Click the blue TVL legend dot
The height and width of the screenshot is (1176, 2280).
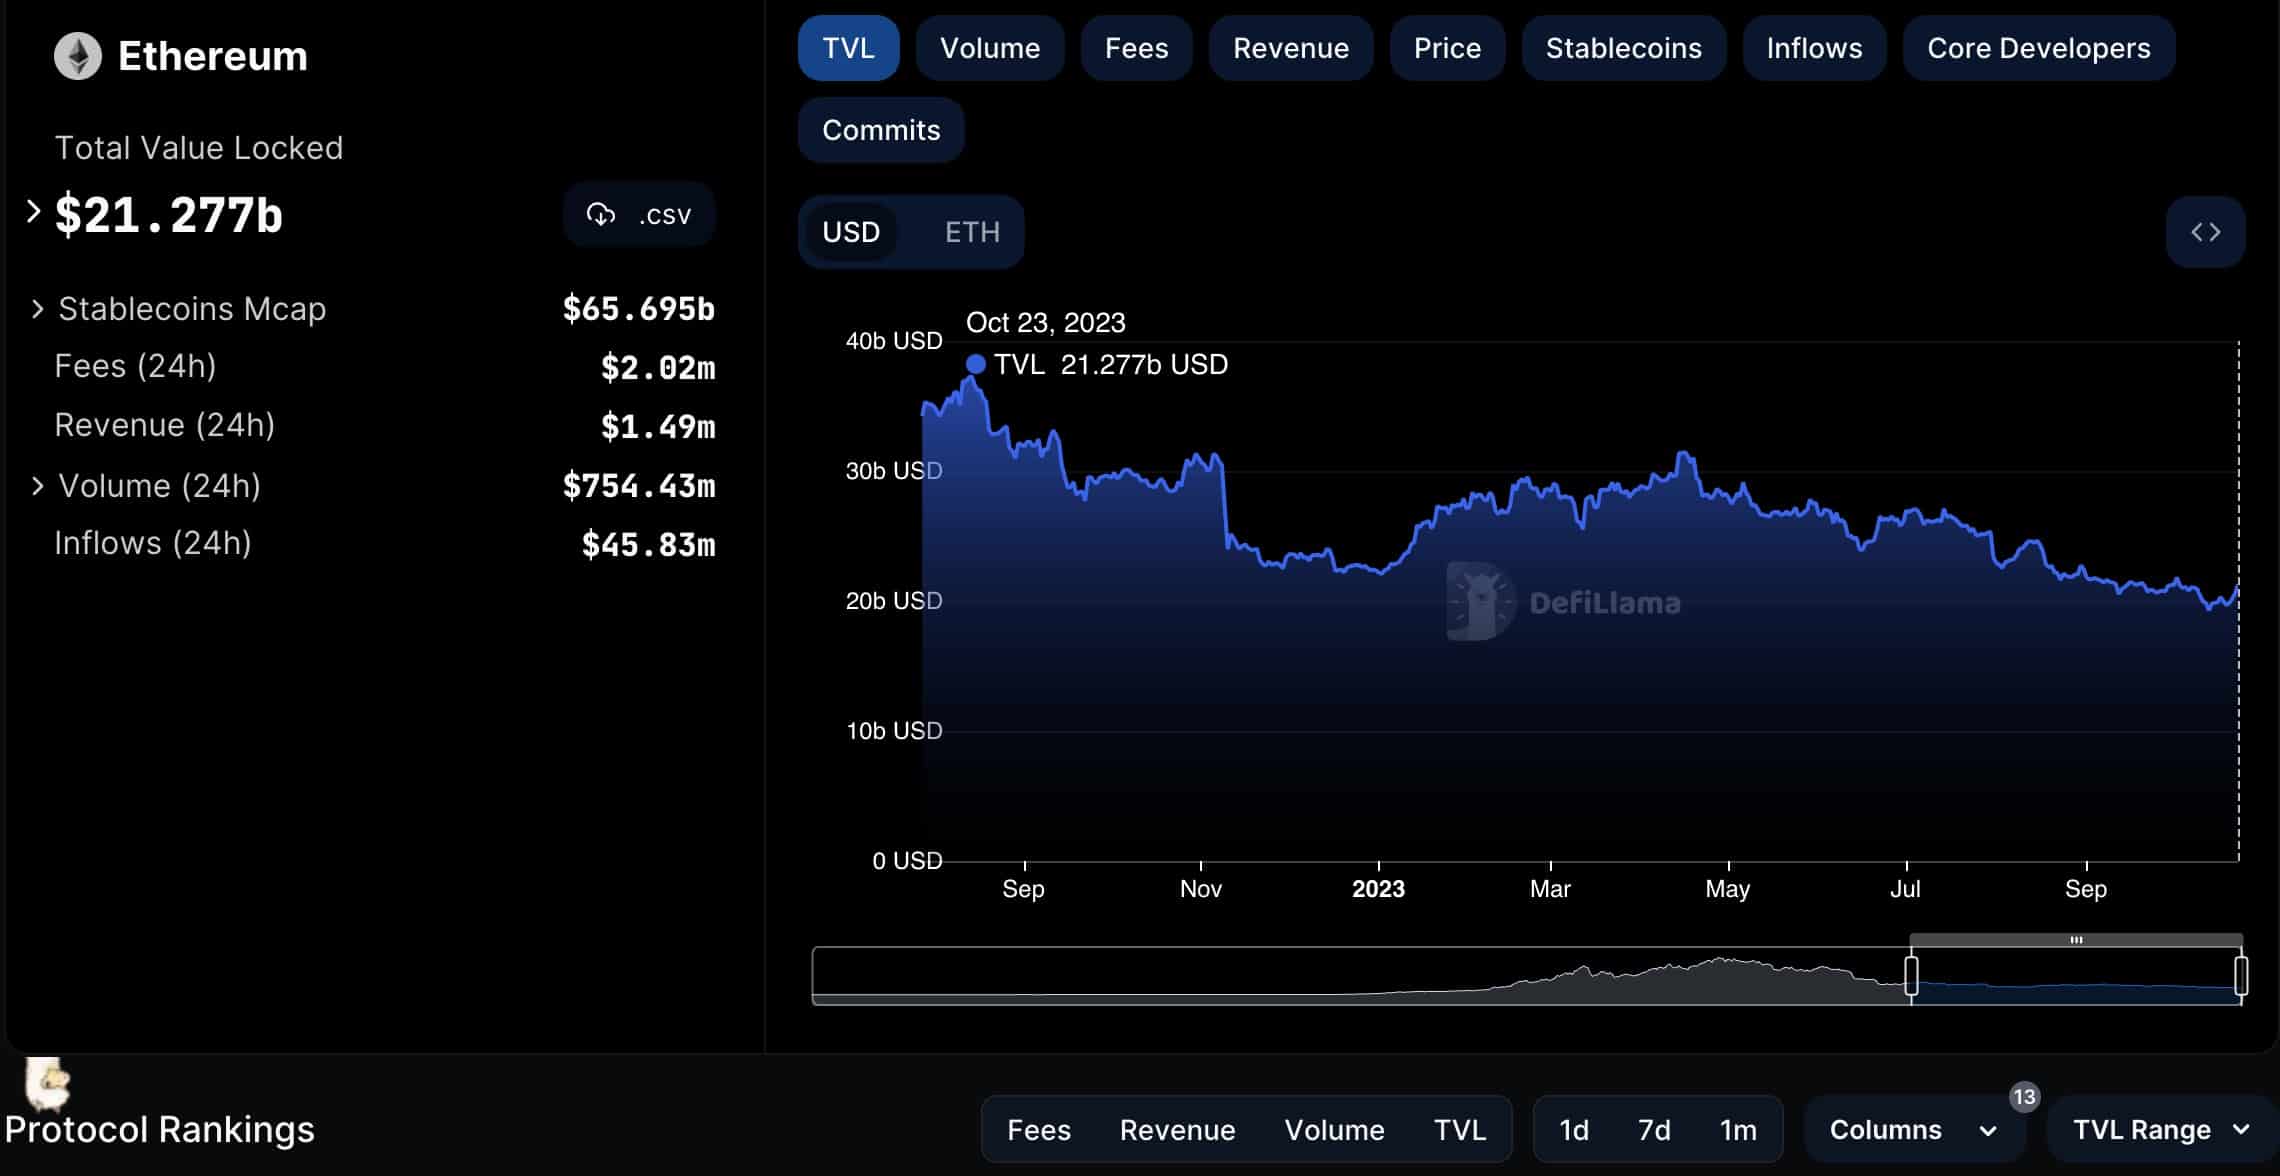coord(976,365)
